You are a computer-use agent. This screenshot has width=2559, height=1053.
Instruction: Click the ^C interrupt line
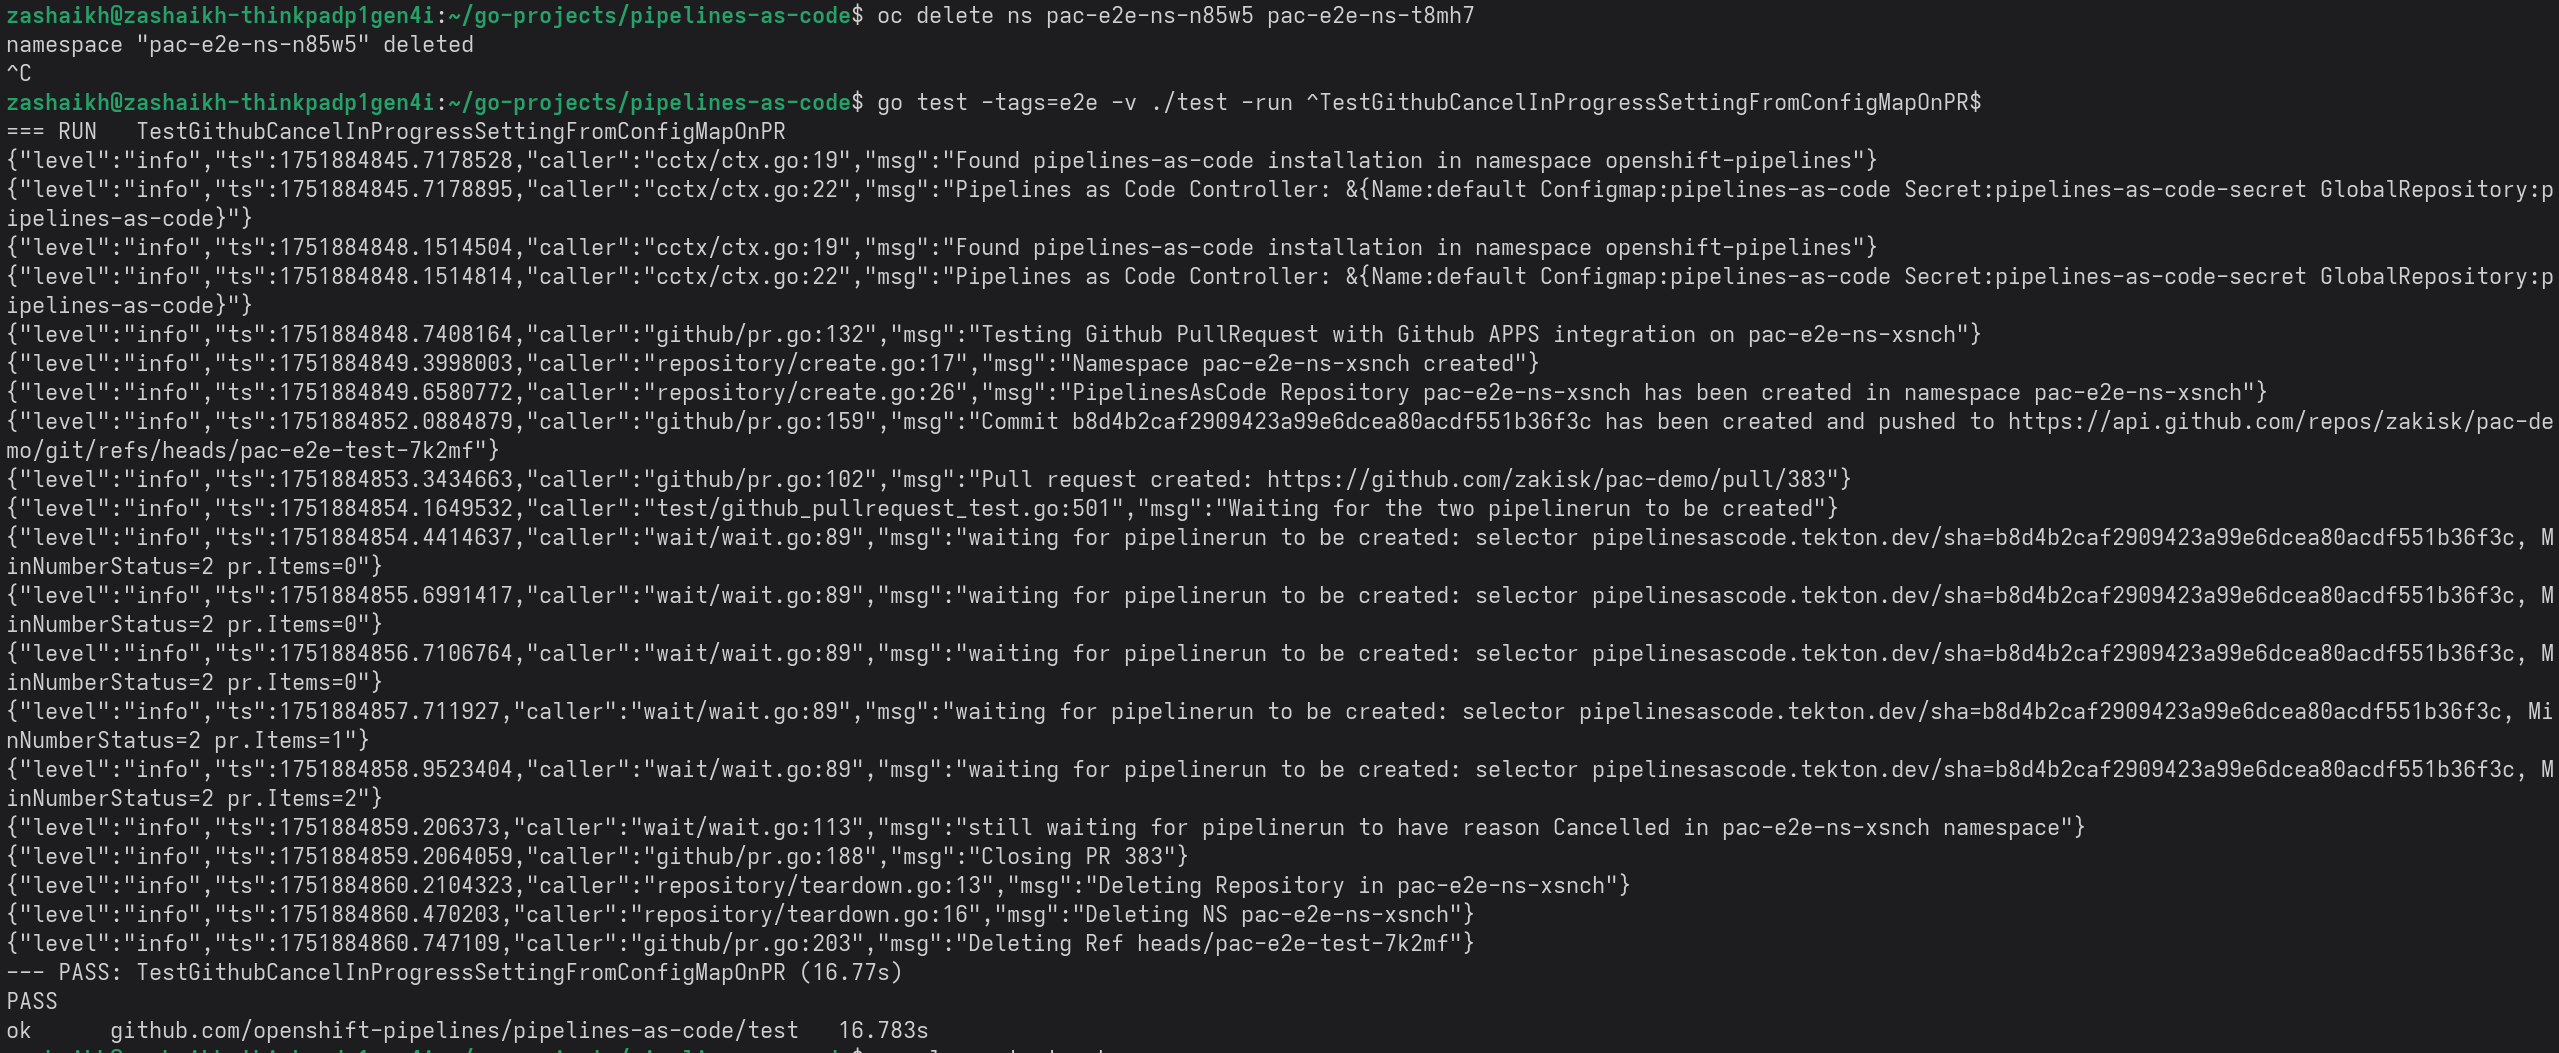point(19,74)
